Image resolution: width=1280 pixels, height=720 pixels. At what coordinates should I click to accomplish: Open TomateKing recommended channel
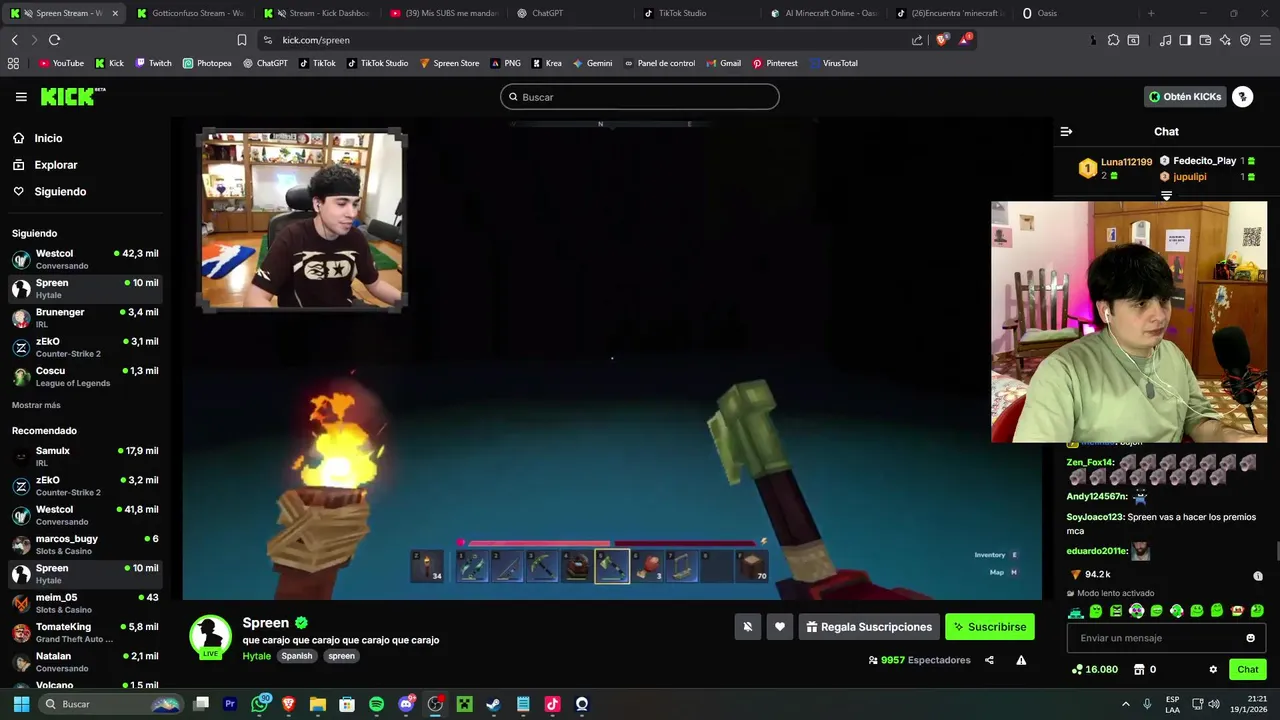(85, 632)
